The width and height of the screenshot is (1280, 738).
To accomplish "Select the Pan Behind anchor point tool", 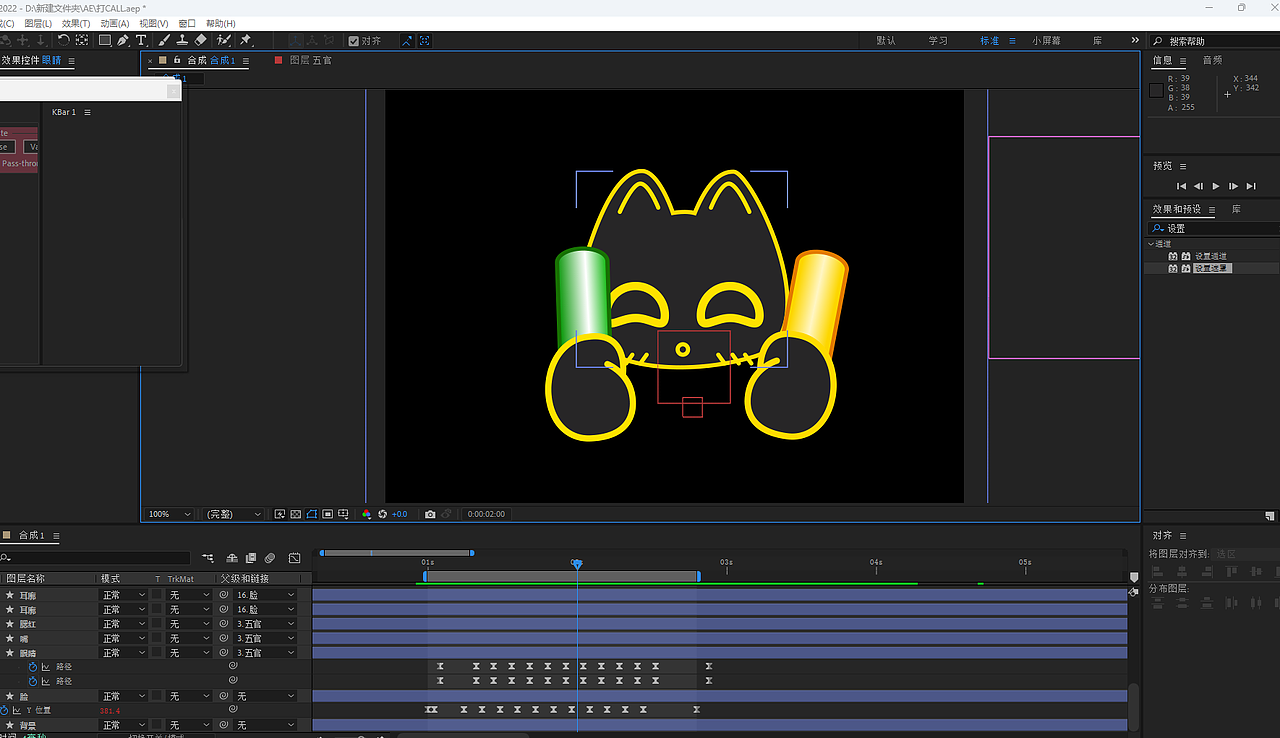I will pos(82,41).
